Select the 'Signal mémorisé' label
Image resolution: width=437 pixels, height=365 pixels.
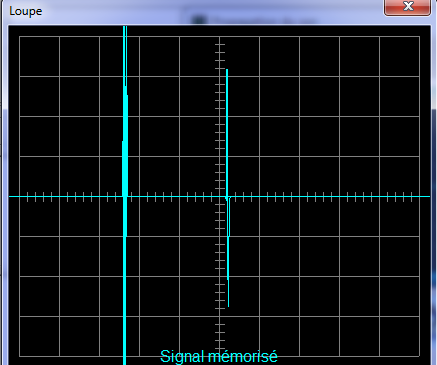click(219, 356)
